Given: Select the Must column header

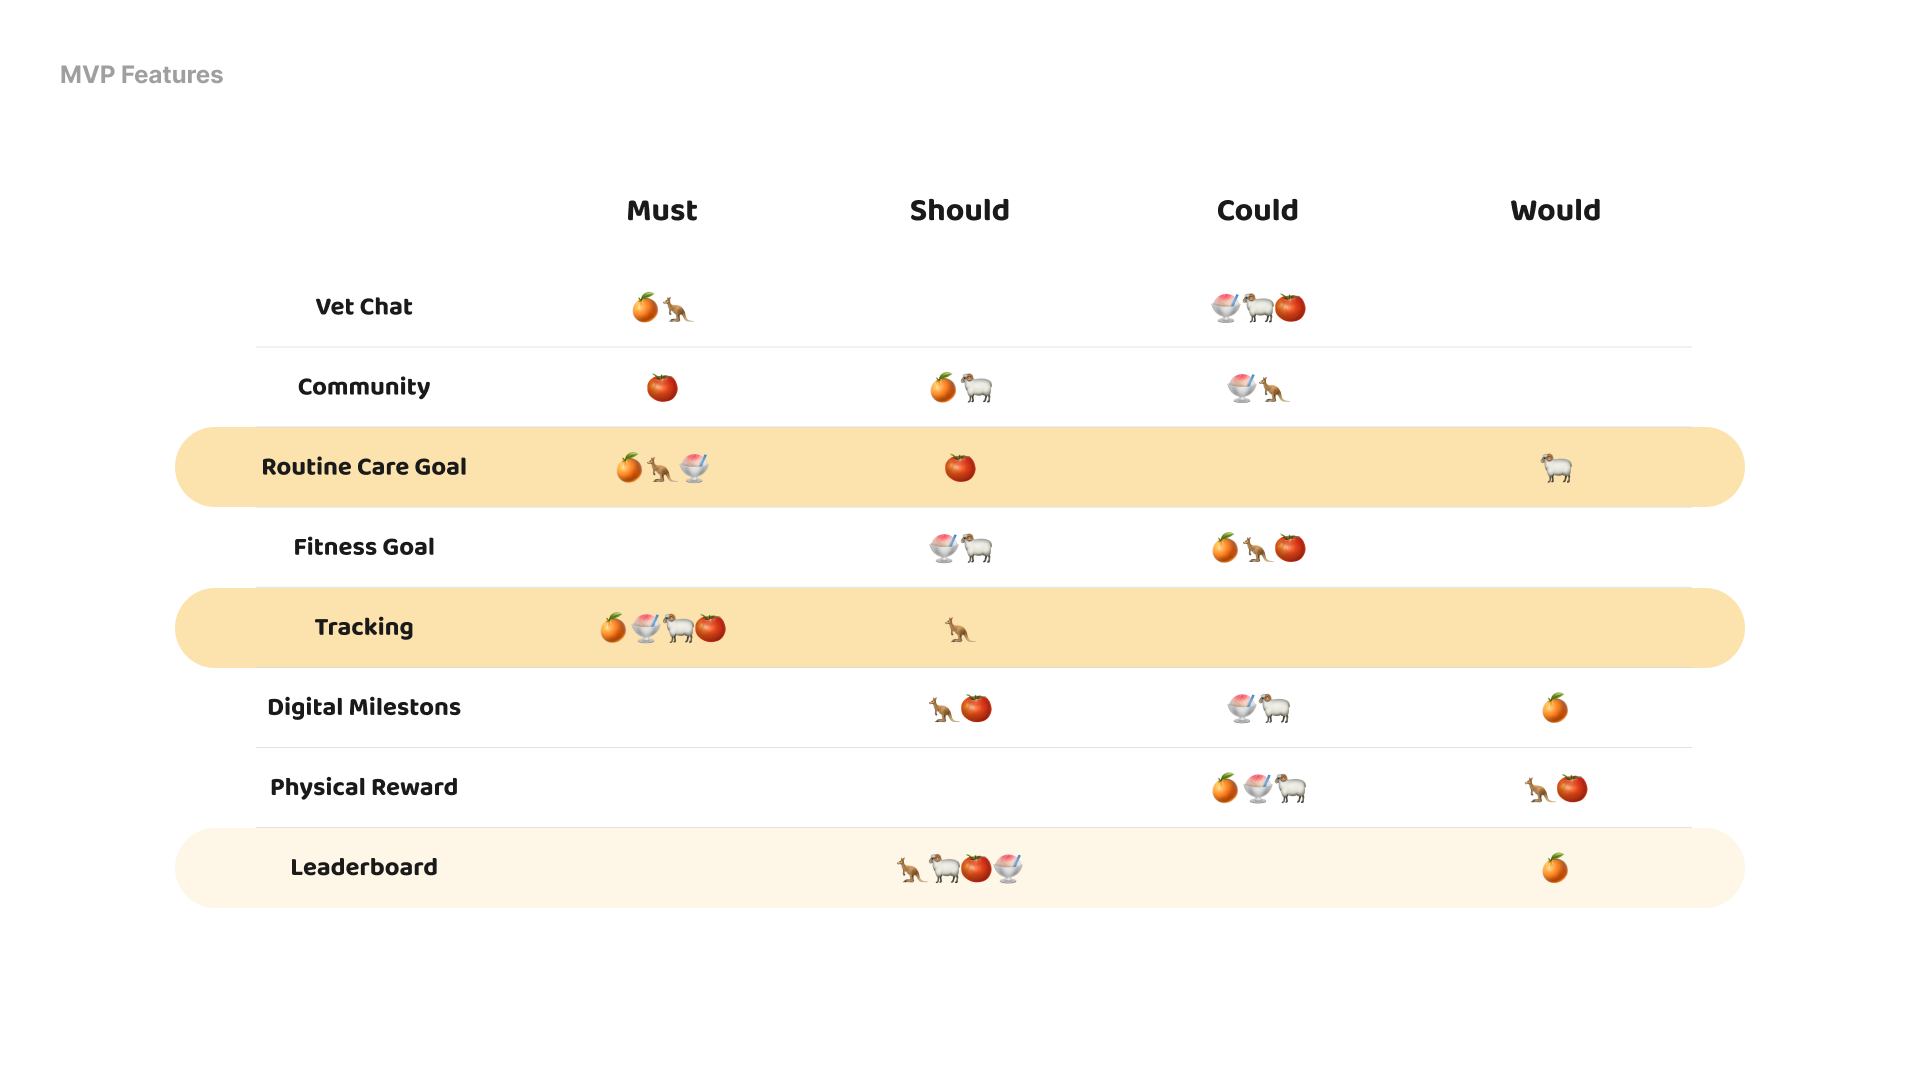Looking at the screenshot, I should 662,211.
